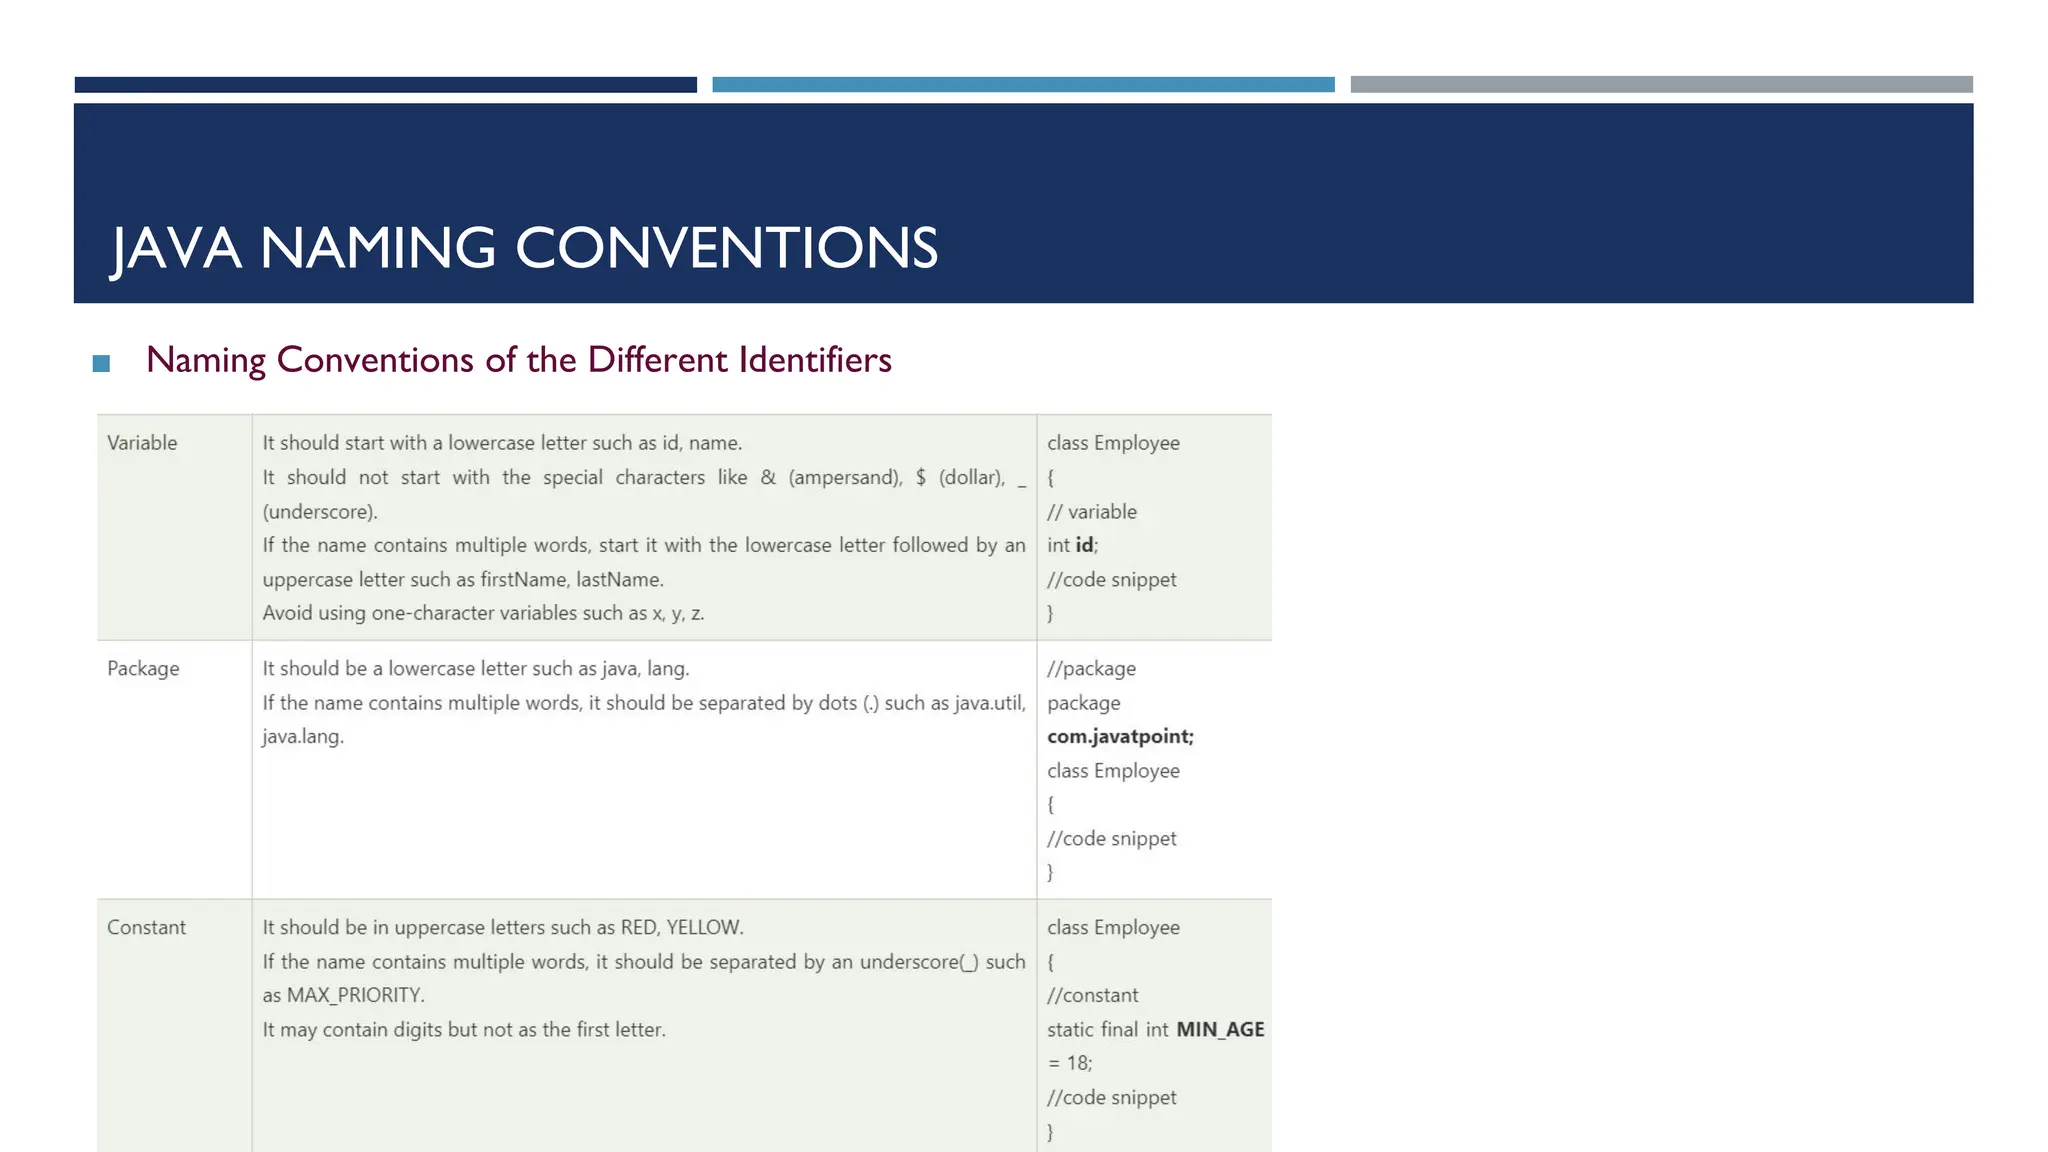
Task: Click 'int id;' code line
Action: [1072, 545]
